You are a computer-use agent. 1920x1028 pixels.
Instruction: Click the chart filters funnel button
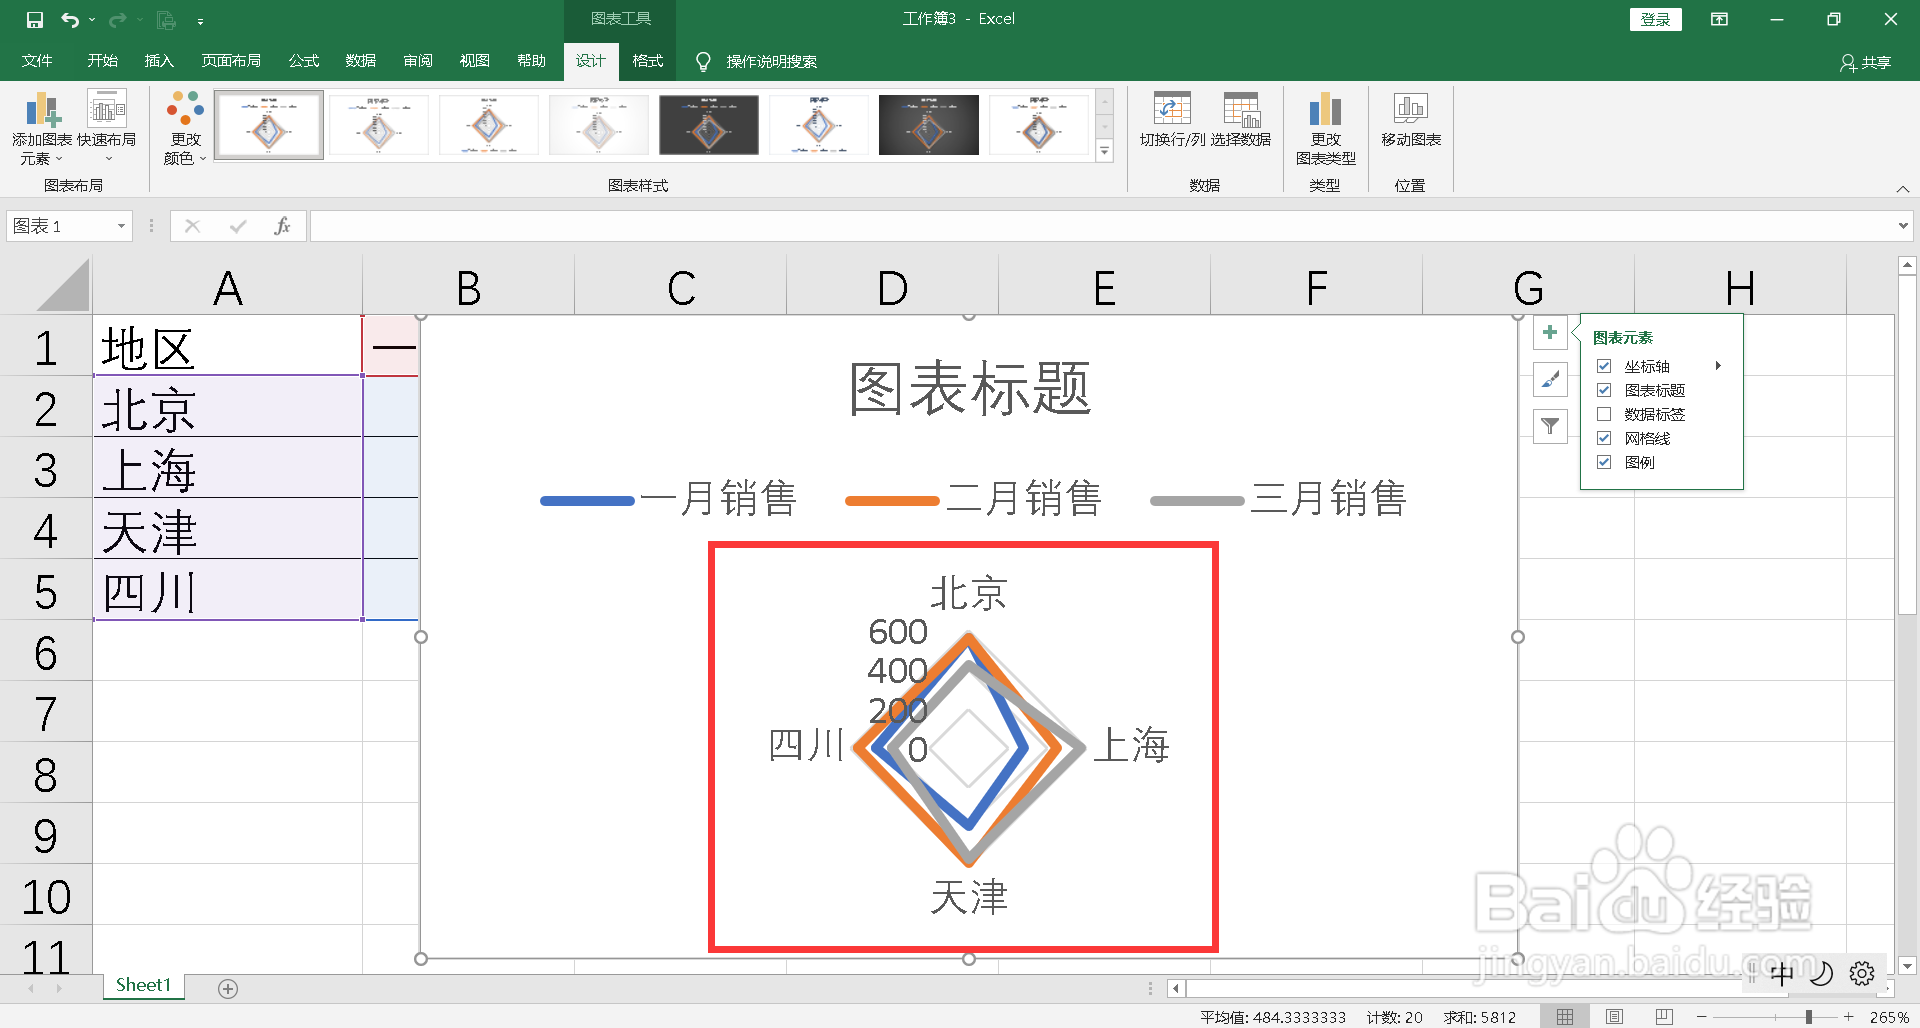click(1550, 426)
